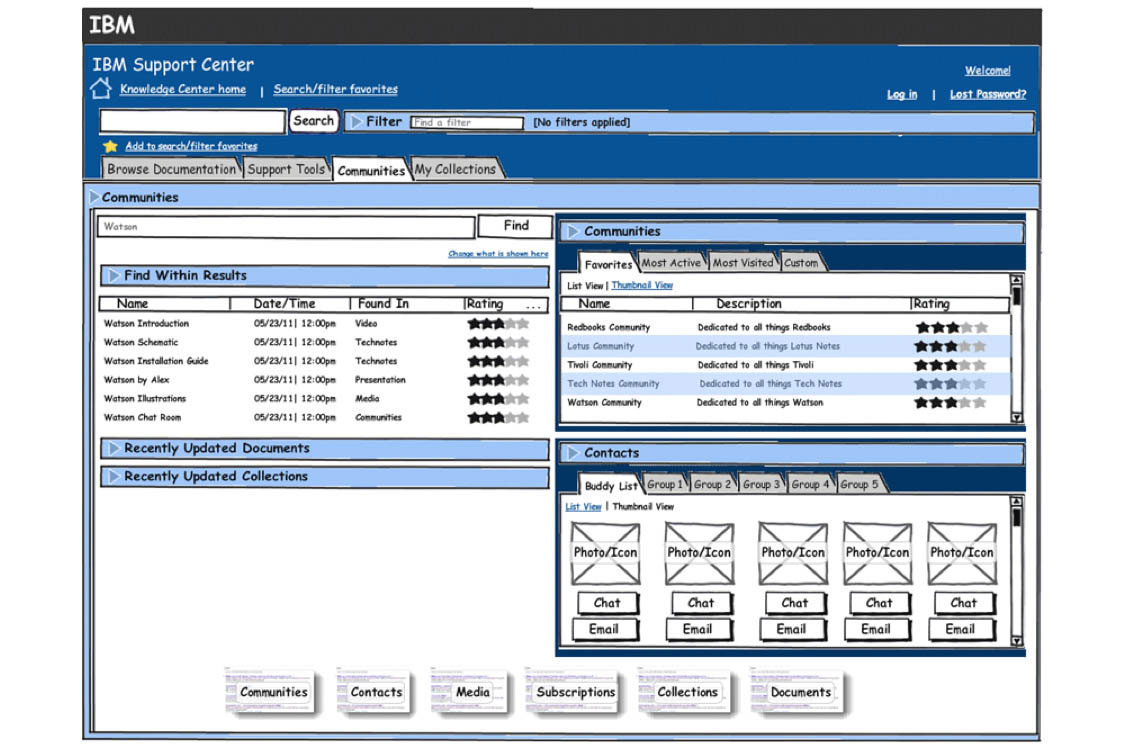Open the Documents icon in the bottom dock
Viewport: 1125px width, 750px height.
coord(798,692)
